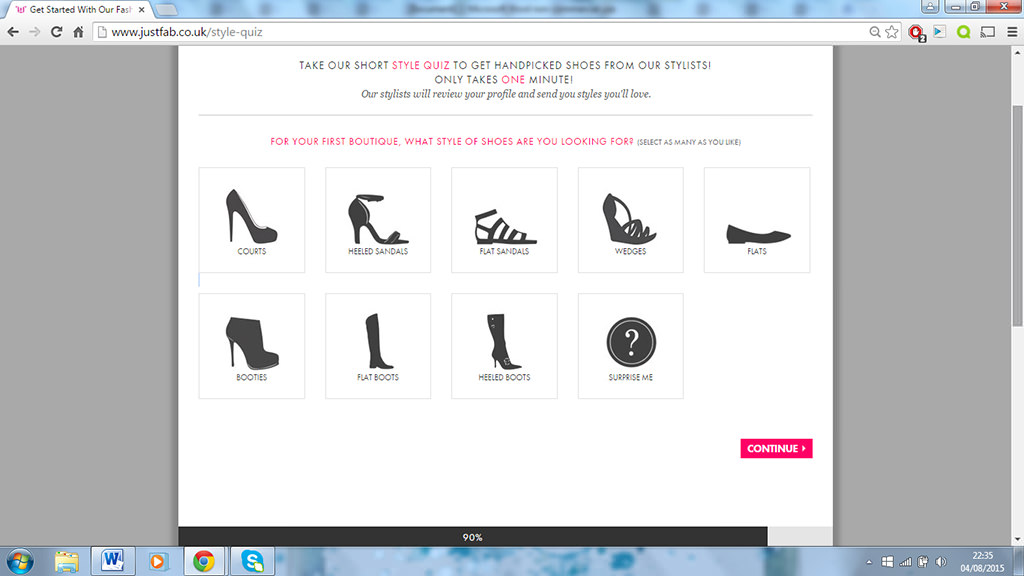Go to browser home page

[79, 32]
